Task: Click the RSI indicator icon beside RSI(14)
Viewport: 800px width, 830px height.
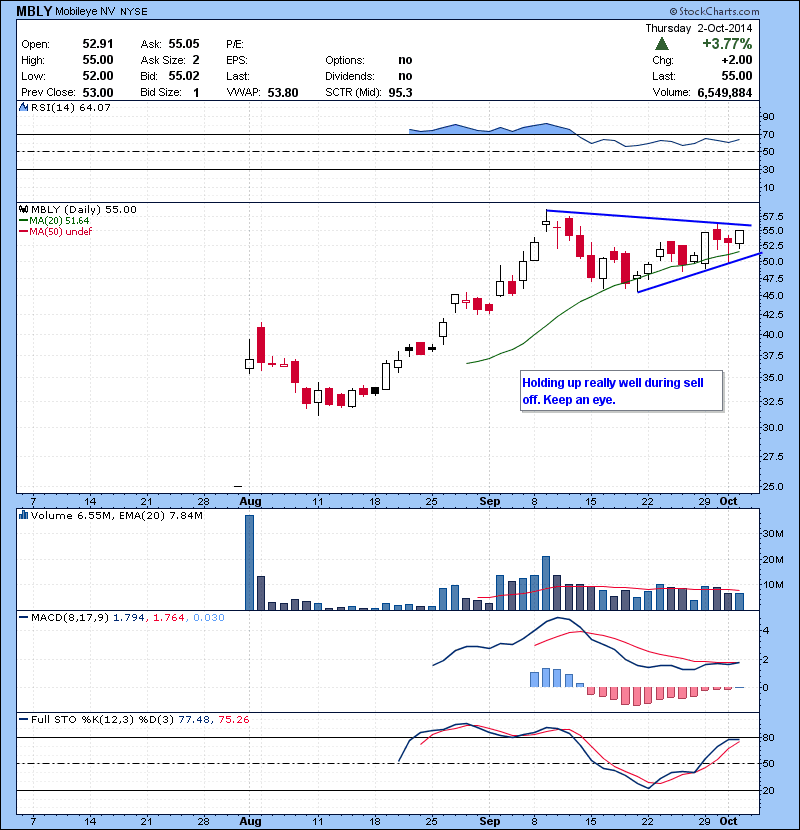Action: pyautogui.click(x=23, y=107)
